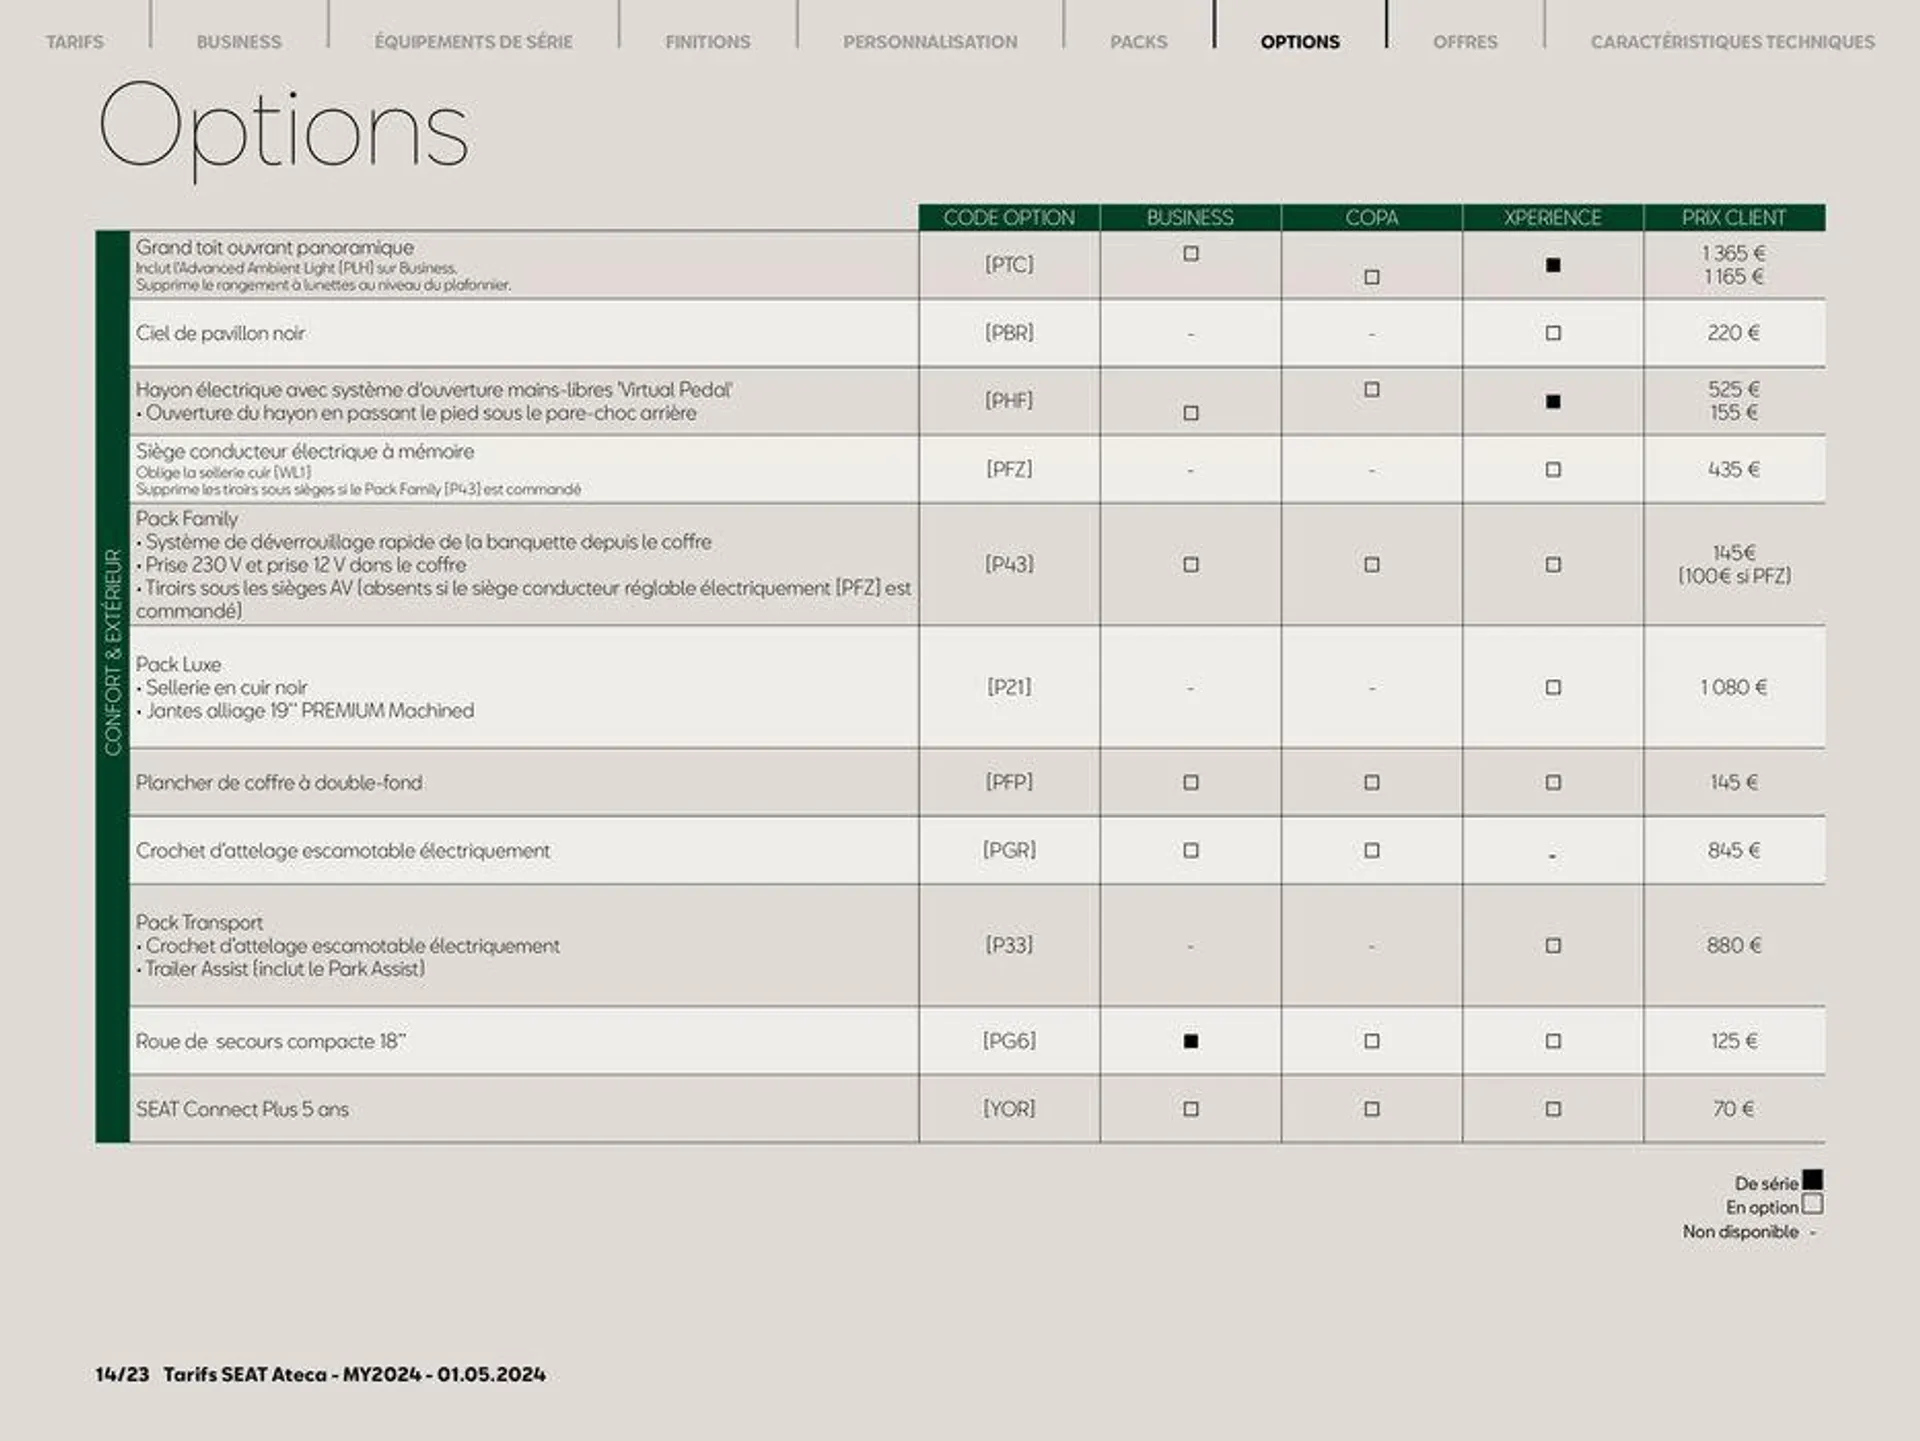
Task: Click Xperience filled square for toit panoramique [PTC]
Action: 1553,265
